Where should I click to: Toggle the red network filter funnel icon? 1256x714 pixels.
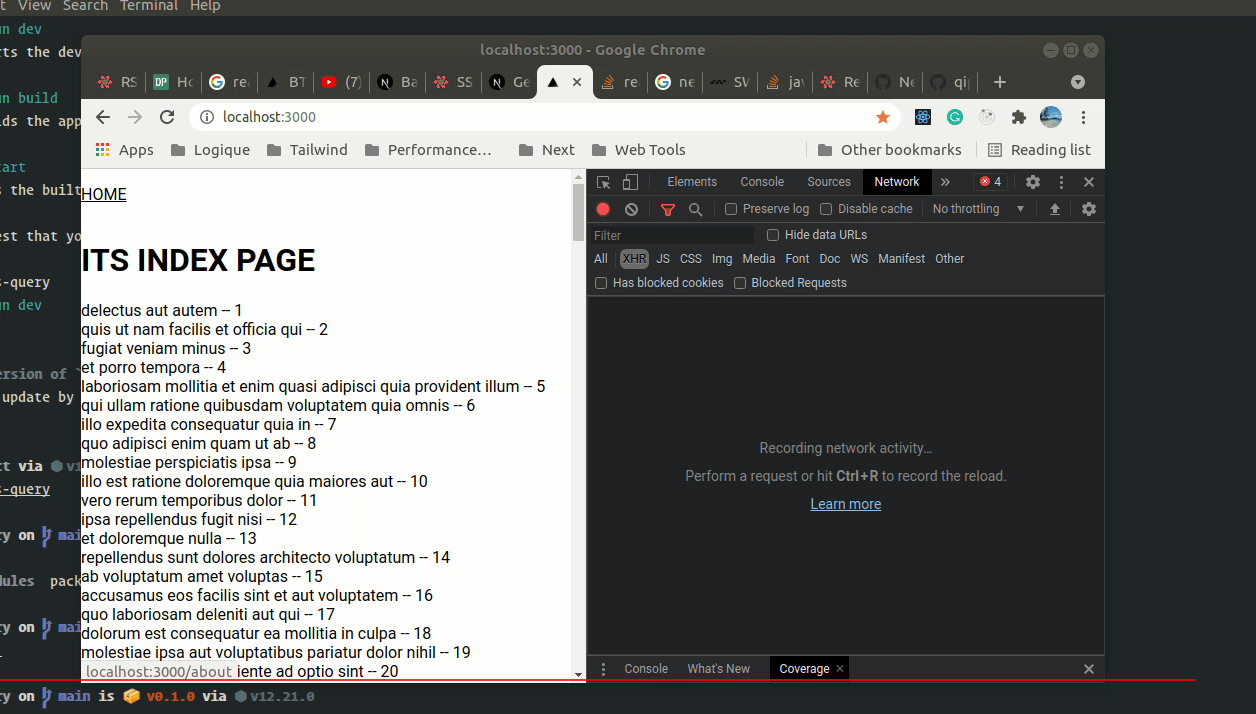(668, 209)
